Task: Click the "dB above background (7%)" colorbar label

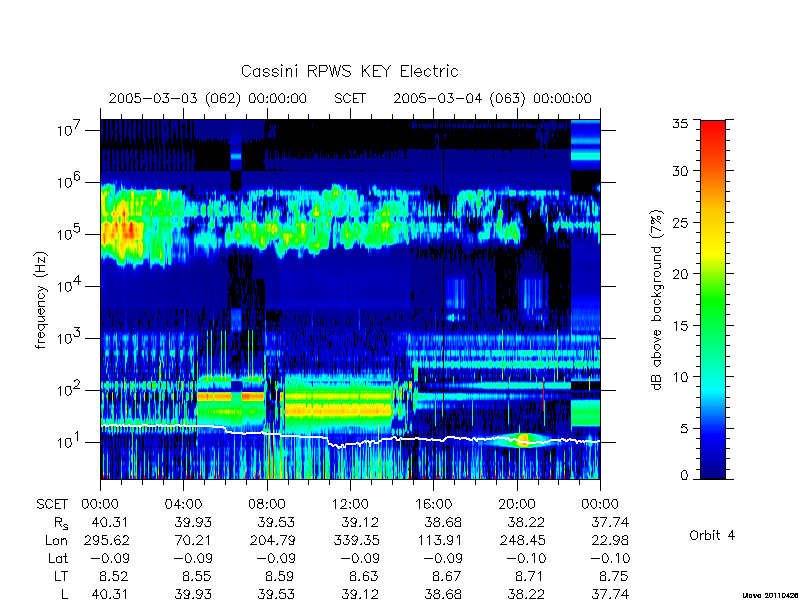Action: click(x=657, y=300)
